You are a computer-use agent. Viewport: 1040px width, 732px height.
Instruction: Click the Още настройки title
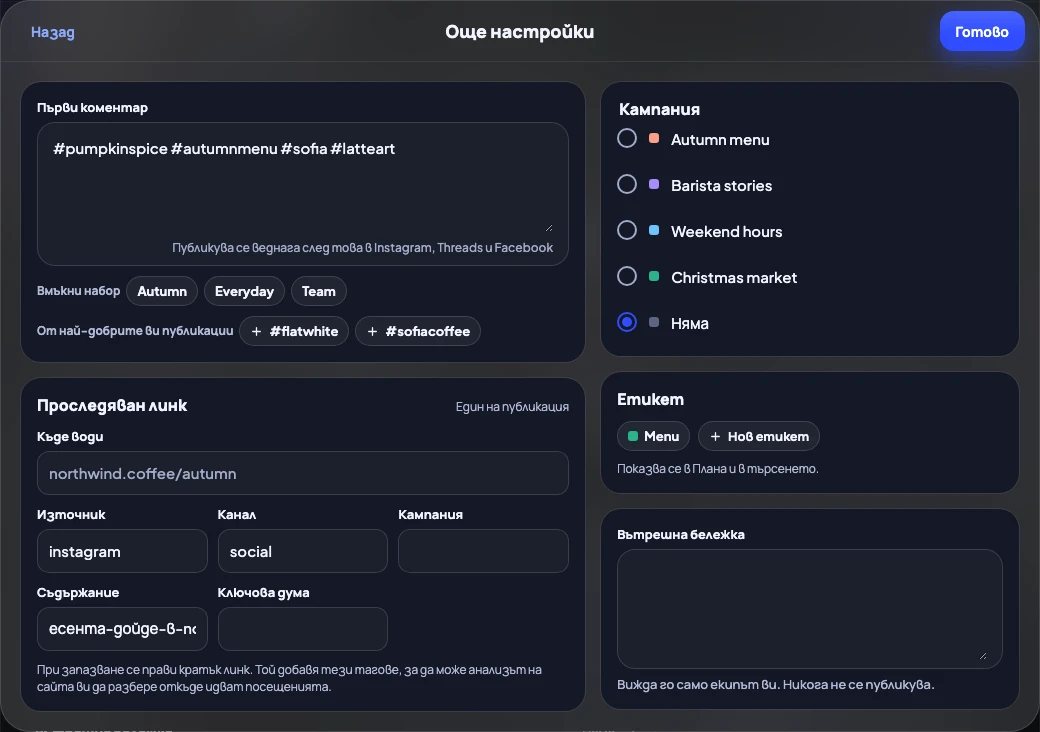coord(519,32)
